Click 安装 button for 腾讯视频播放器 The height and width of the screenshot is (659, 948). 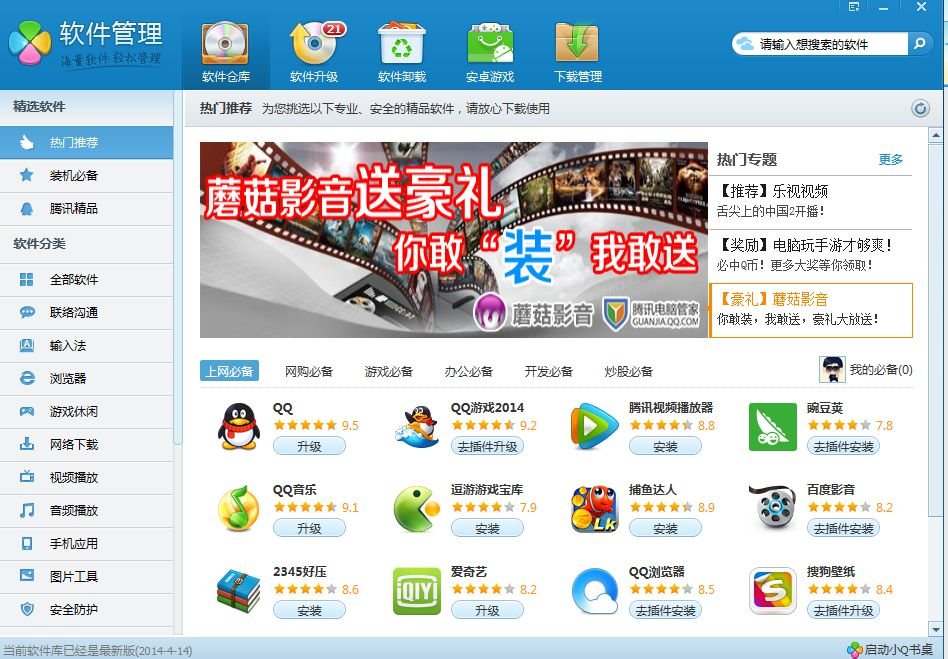pos(665,447)
